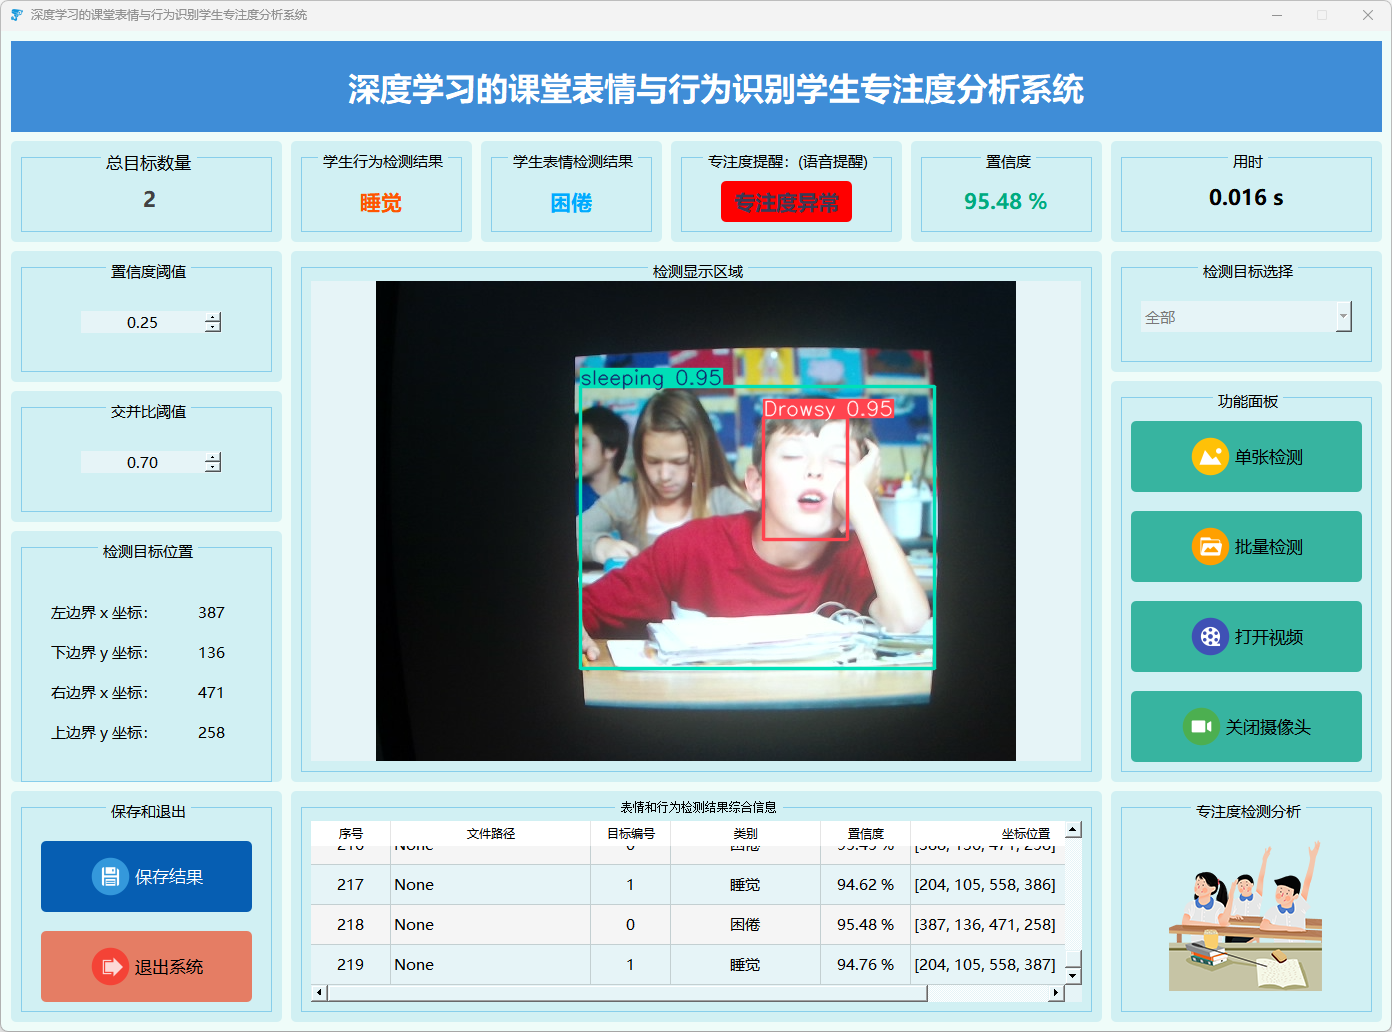This screenshot has width=1392, height=1032.
Task: Click the app logo in title bar
Action: click(x=16, y=15)
